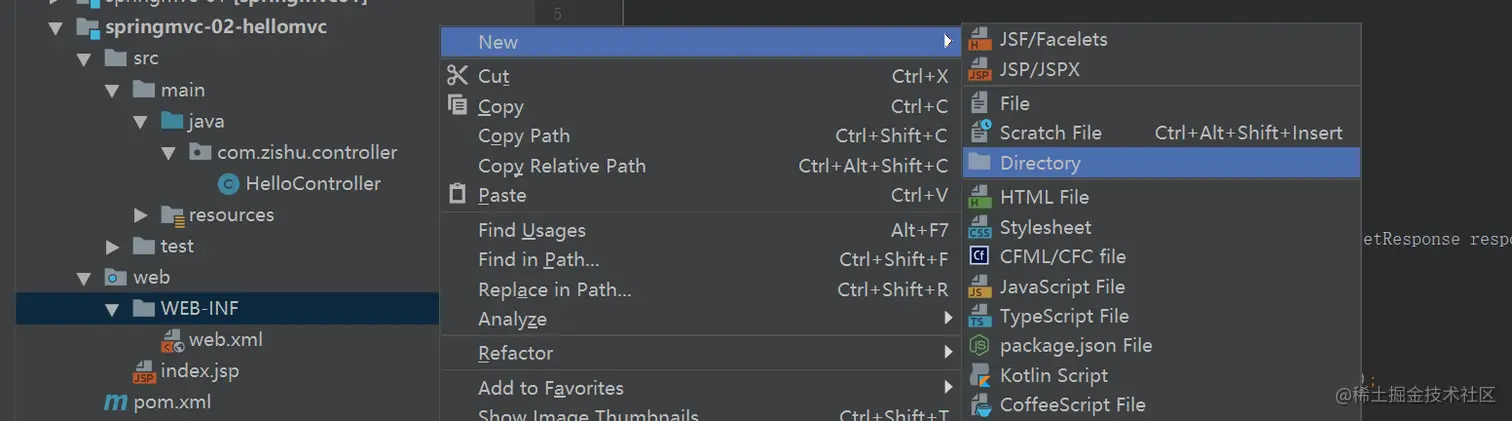Select Copy Relative Path menu entry
The image size is (1512, 421).
point(562,166)
